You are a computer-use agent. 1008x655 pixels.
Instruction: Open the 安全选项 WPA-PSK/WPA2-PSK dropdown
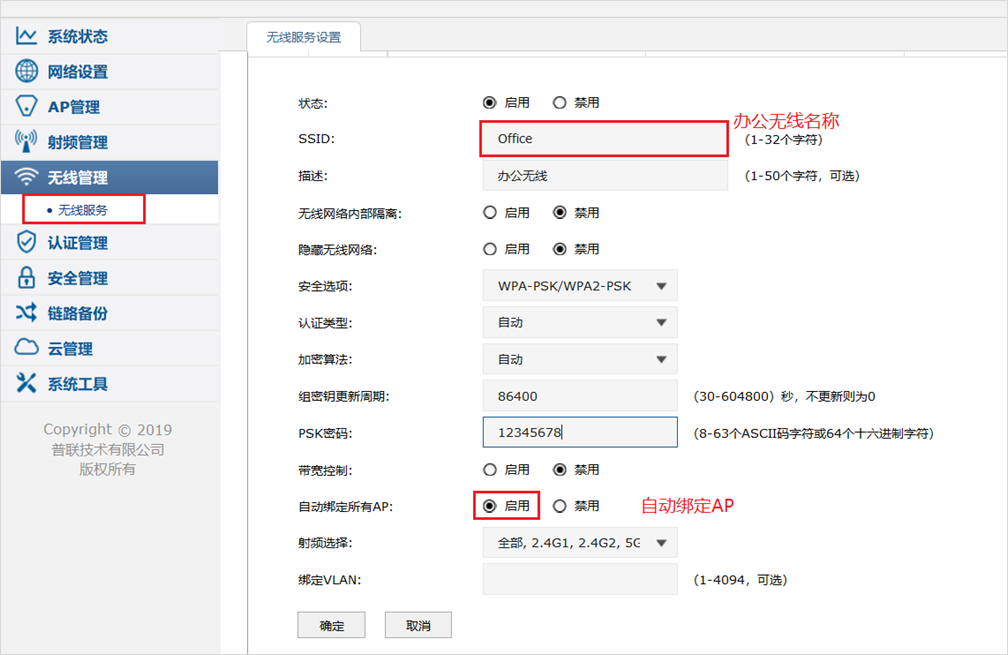(x=580, y=286)
